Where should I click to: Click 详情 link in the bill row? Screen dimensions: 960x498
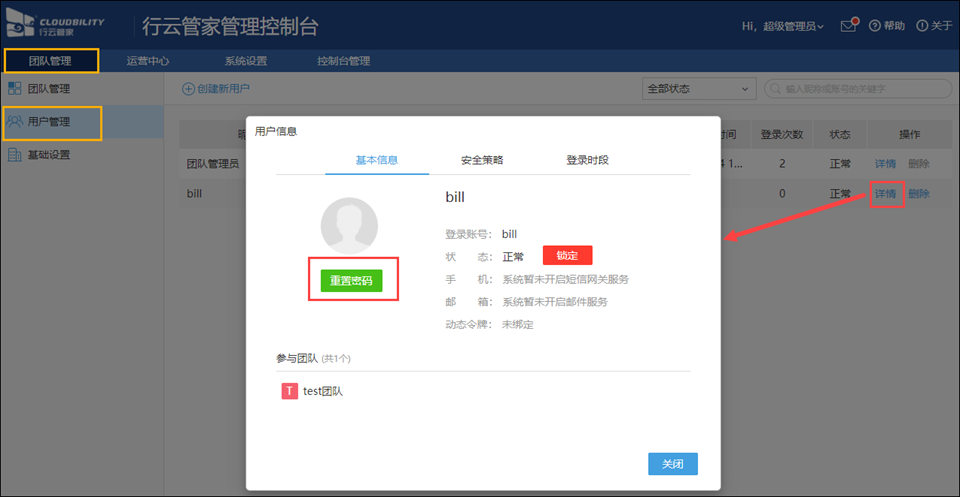tap(885, 194)
